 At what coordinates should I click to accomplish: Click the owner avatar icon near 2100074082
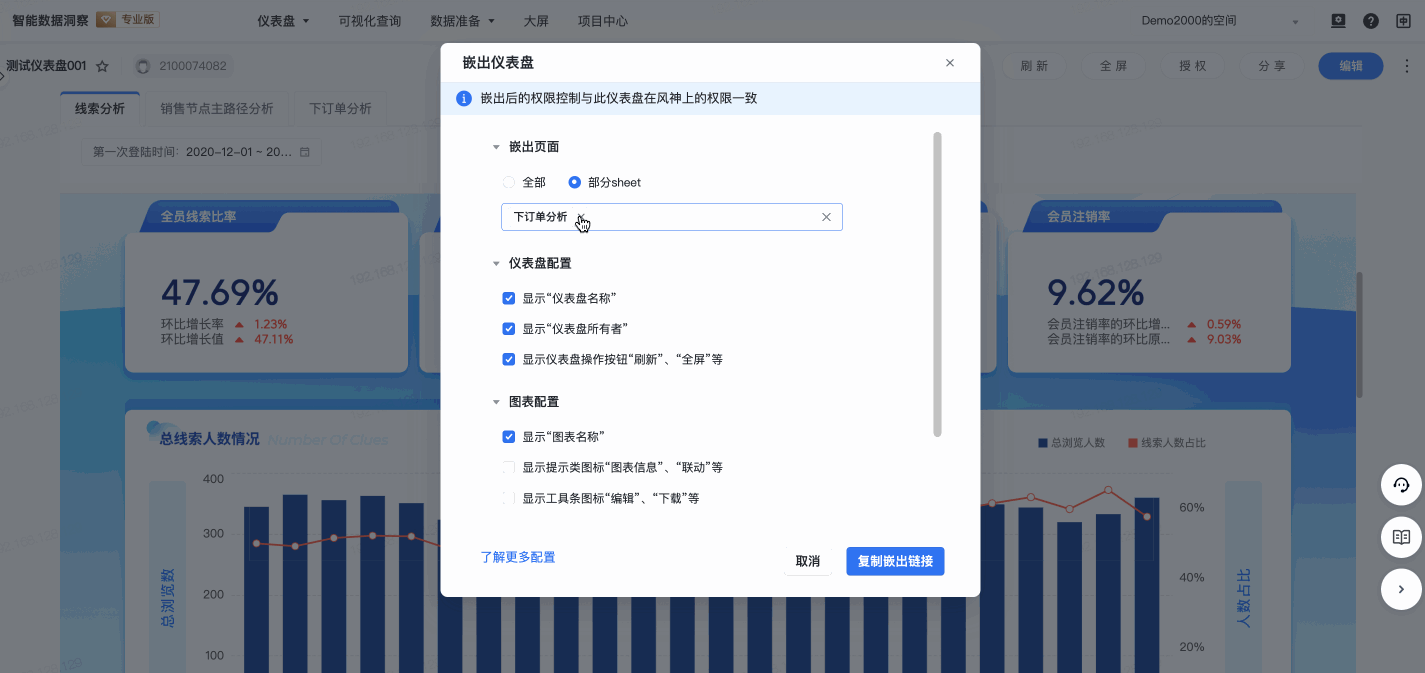[143, 67]
